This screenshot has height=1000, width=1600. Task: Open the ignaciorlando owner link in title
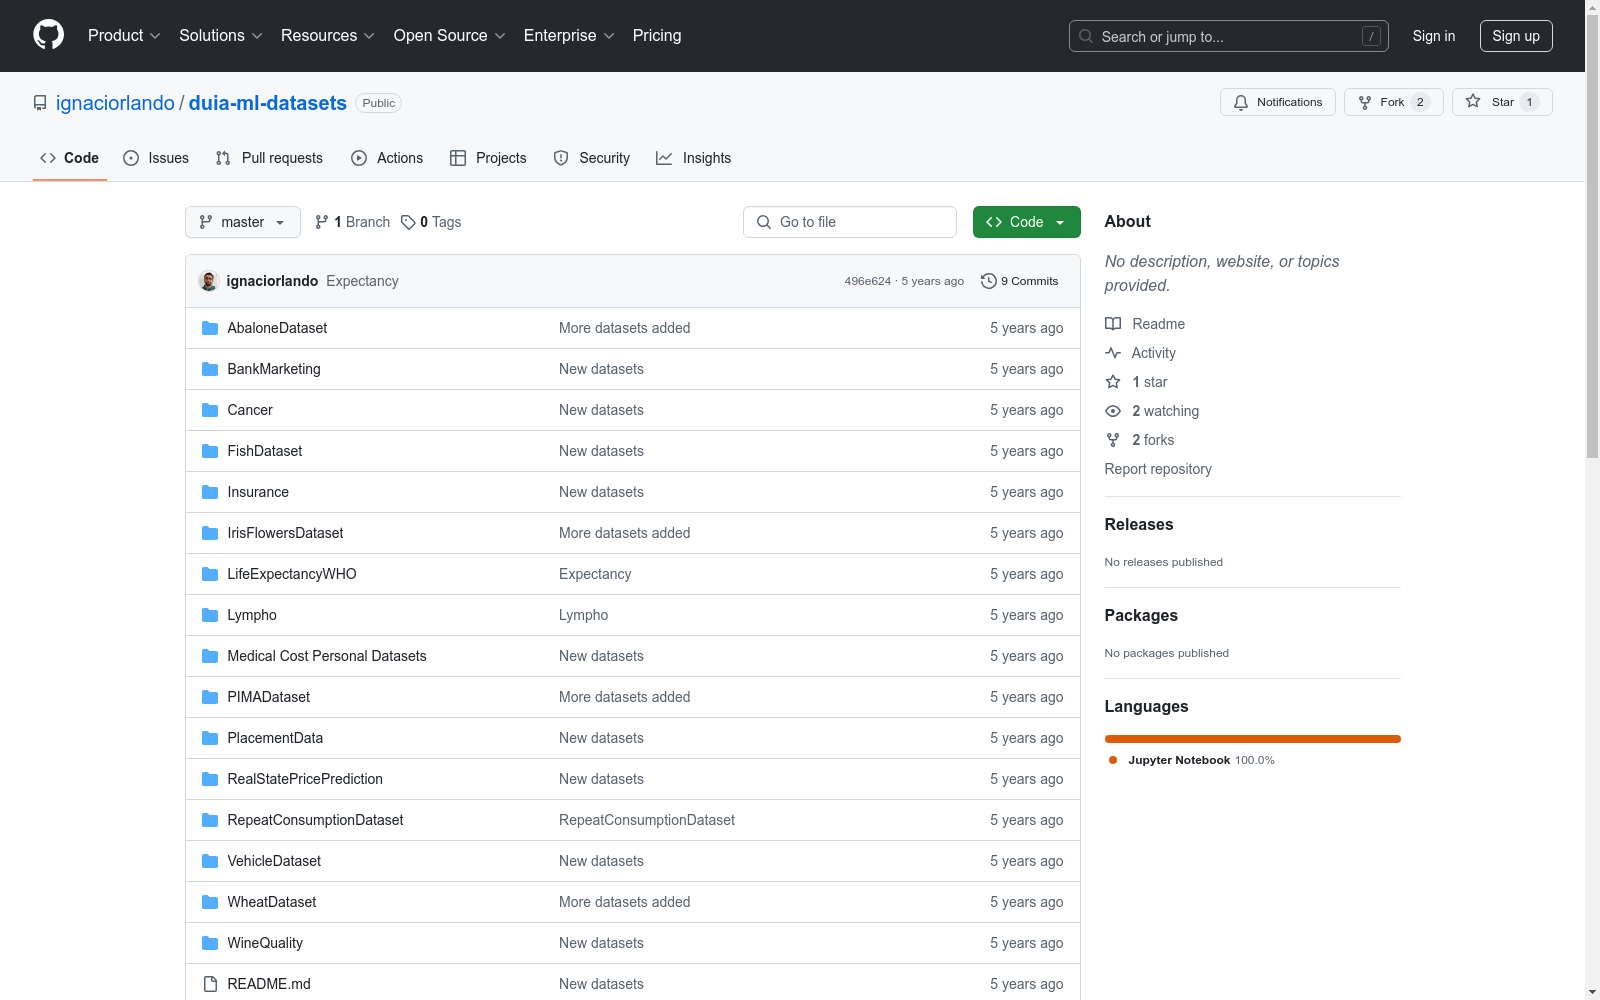(115, 103)
